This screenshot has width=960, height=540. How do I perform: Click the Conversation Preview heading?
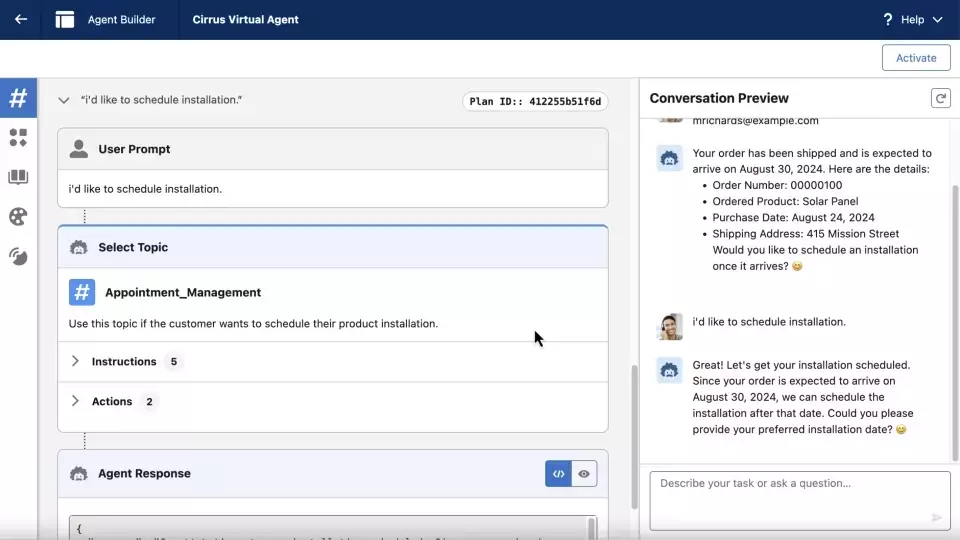(719, 98)
